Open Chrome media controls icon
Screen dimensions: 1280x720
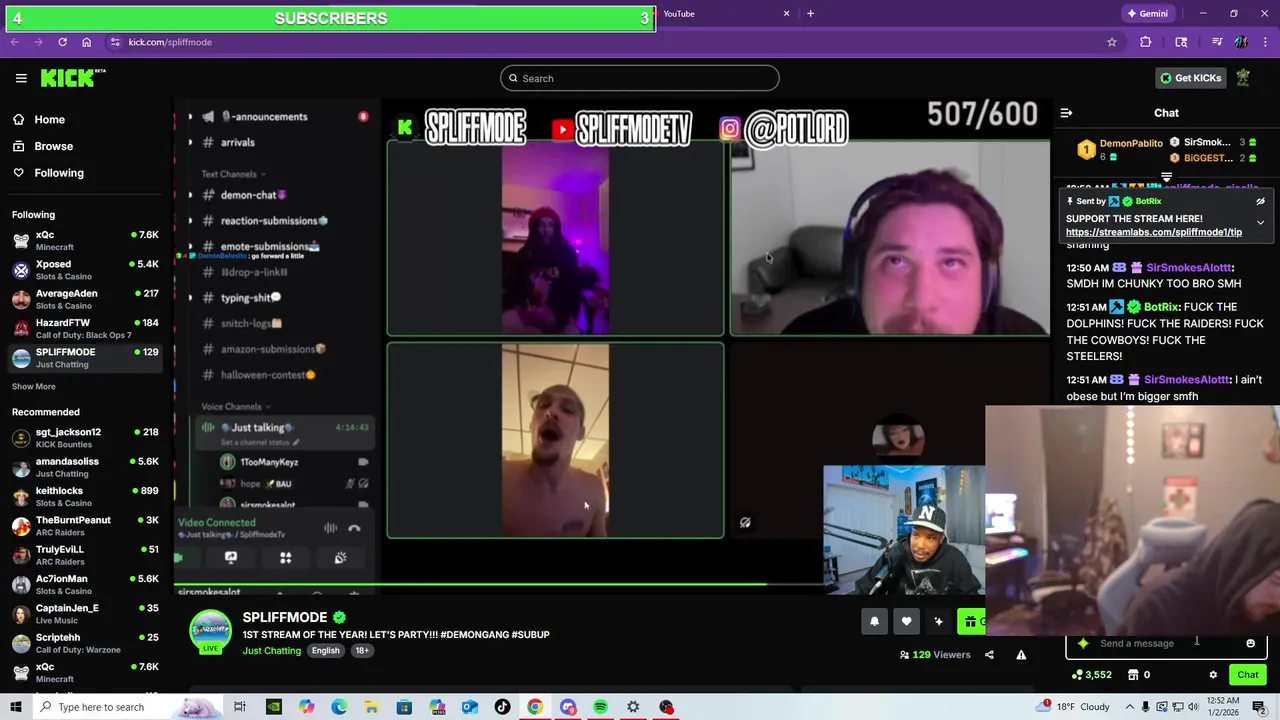[x=1217, y=42]
